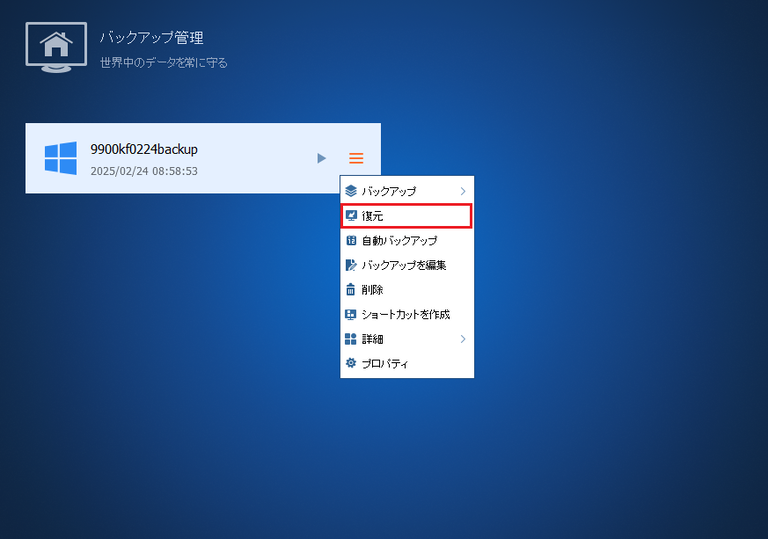This screenshot has height=539, width=768.
Task: Select the 9900kf0224backup name text
Action: tap(144, 149)
